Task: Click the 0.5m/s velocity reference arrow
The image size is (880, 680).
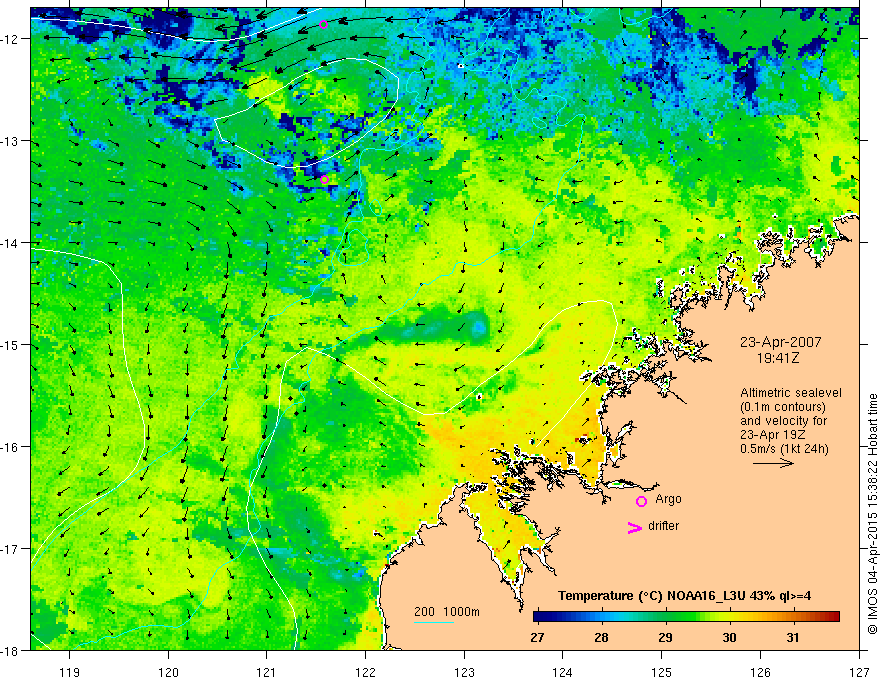Action: pyautogui.click(x=773, y=463)
